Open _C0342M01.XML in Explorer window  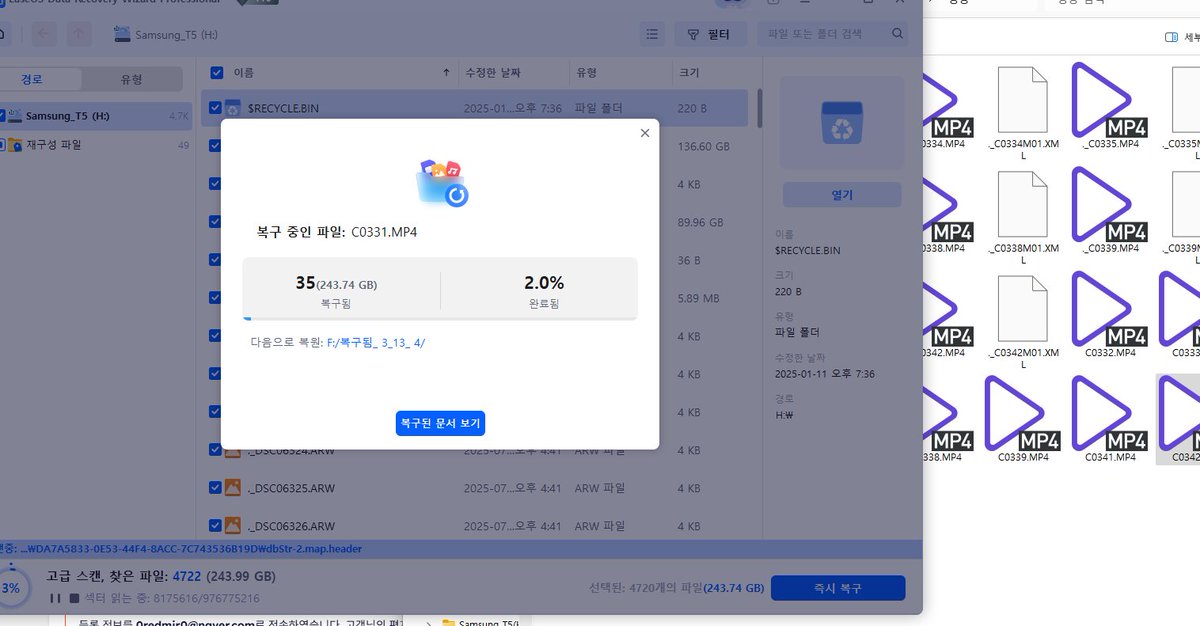coord(1023,322)
